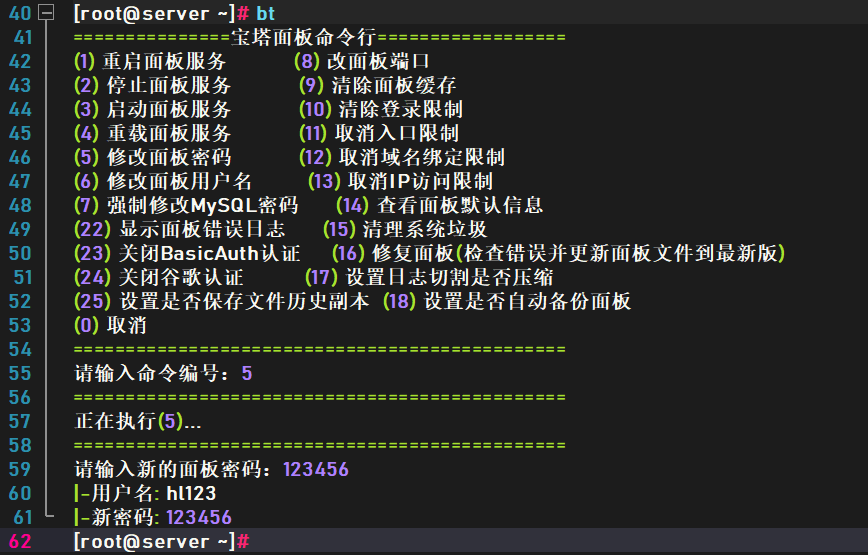Image resolution: width=868 pixels, height=555 pixels.
Task: Click the 宝塔面板命令行 header text
Action: point(303,37)
